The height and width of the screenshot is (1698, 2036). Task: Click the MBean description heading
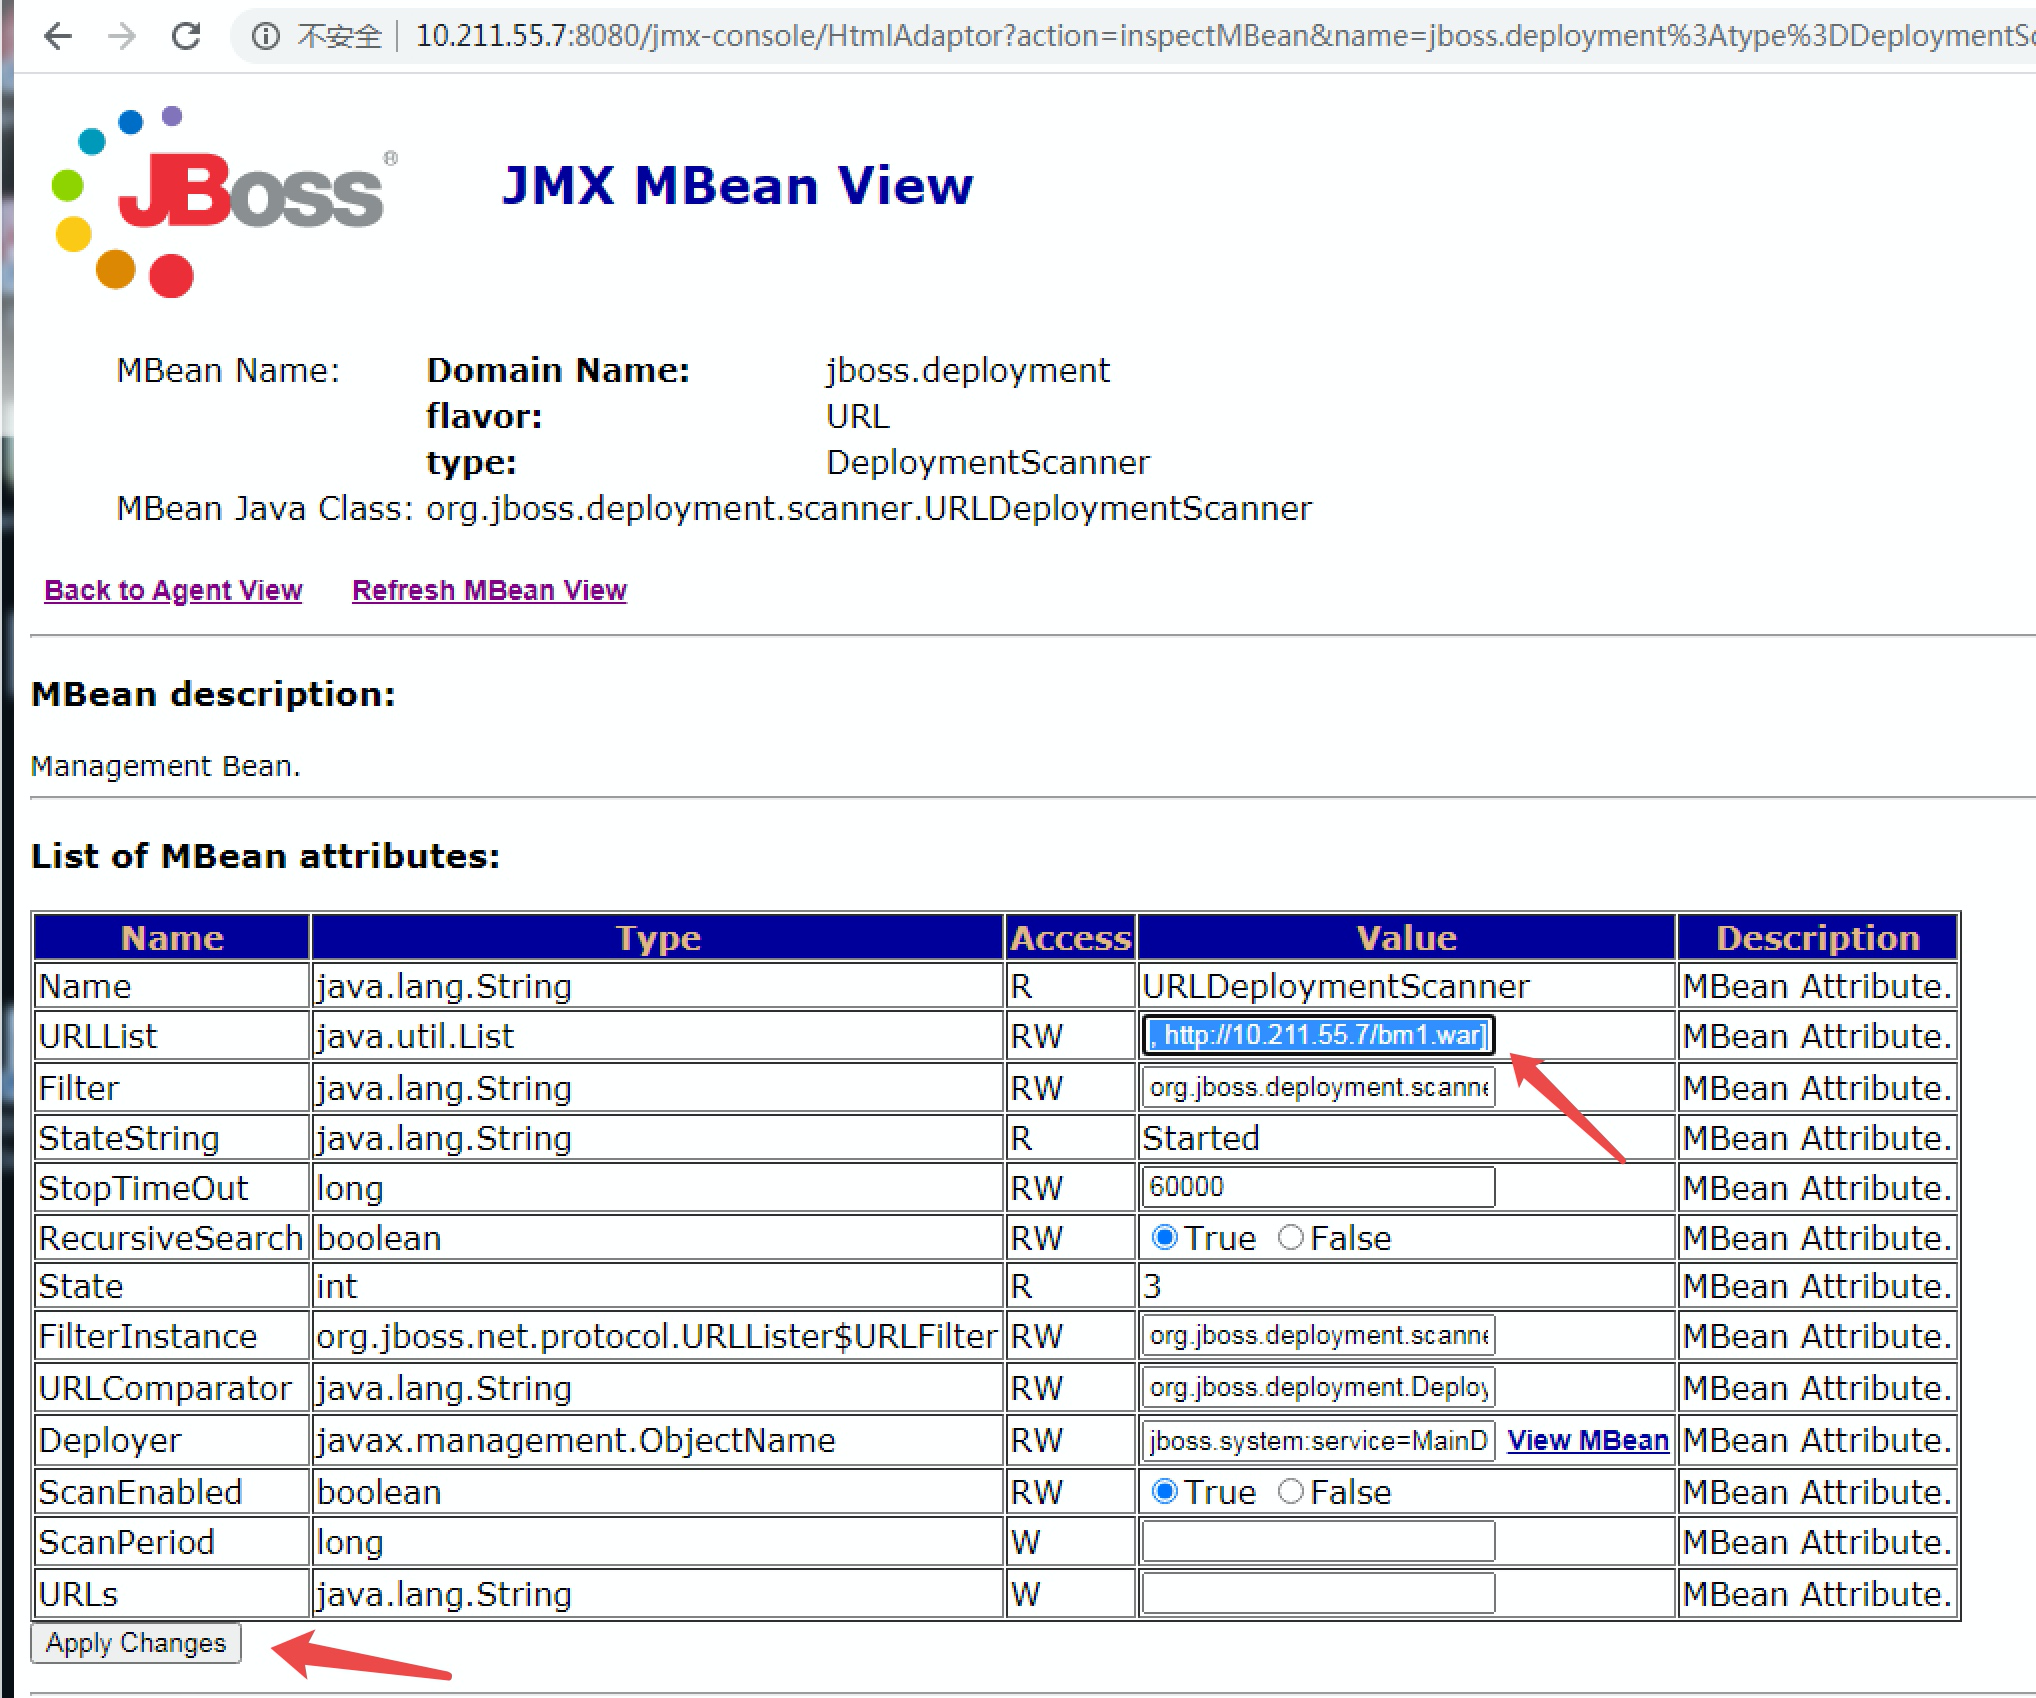(x=213, y=694)
